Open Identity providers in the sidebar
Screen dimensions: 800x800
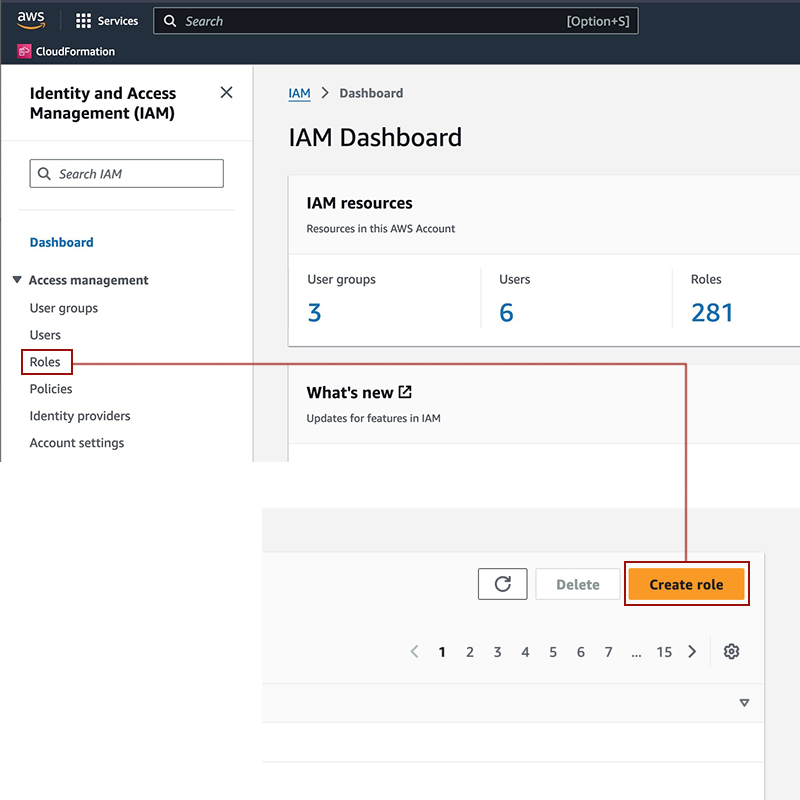pyautogui.click(x=80, y=416)
